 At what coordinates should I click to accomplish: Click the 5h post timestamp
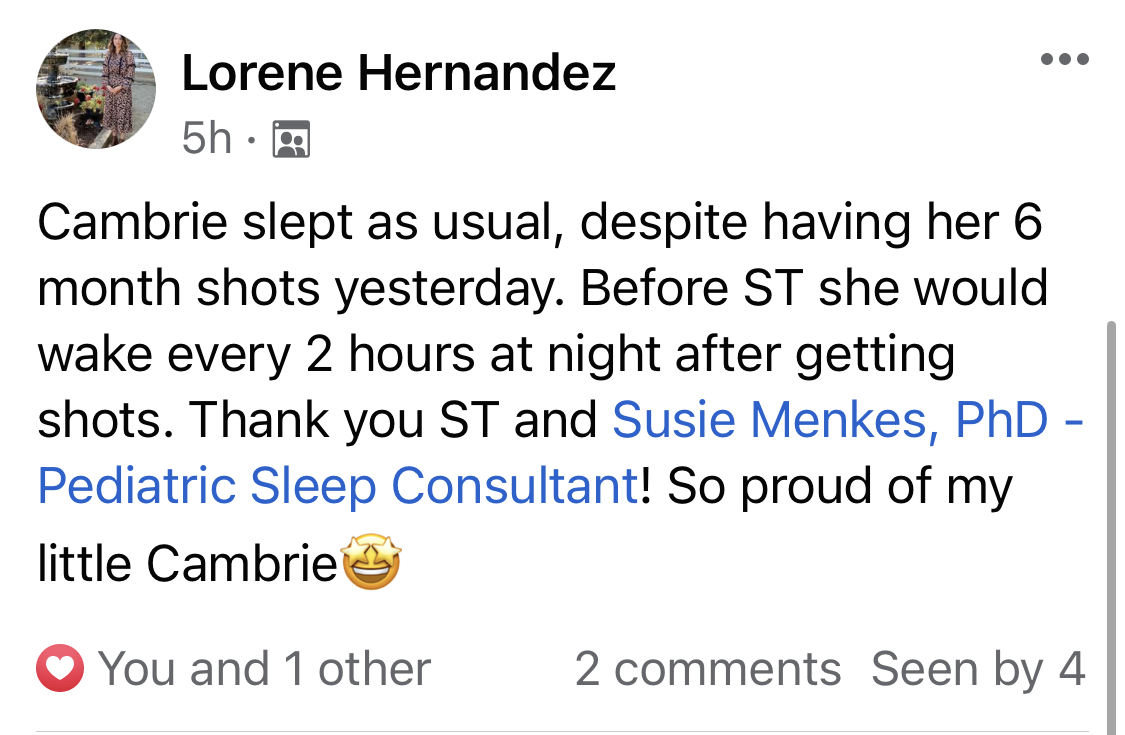click(x=206, y=139)
